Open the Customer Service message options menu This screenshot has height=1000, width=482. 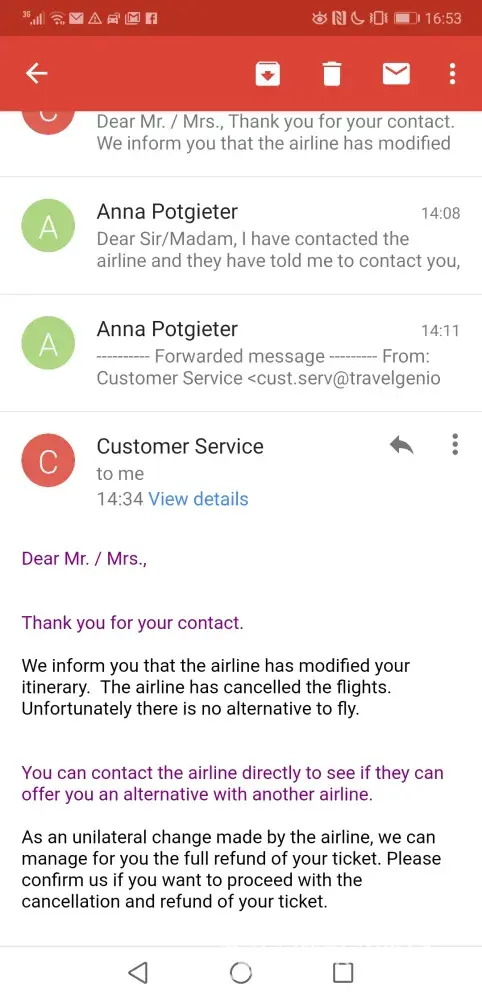pyautogui.click(x=455, y=444)
